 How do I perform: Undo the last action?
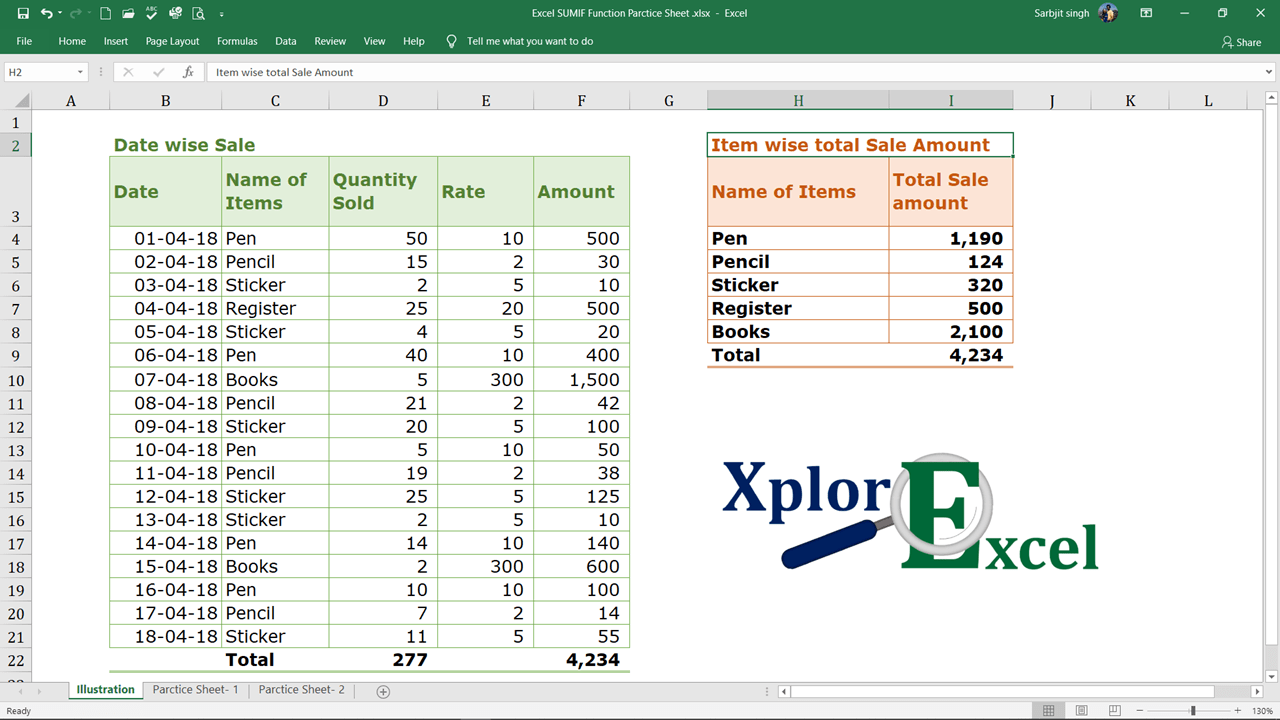48,13
